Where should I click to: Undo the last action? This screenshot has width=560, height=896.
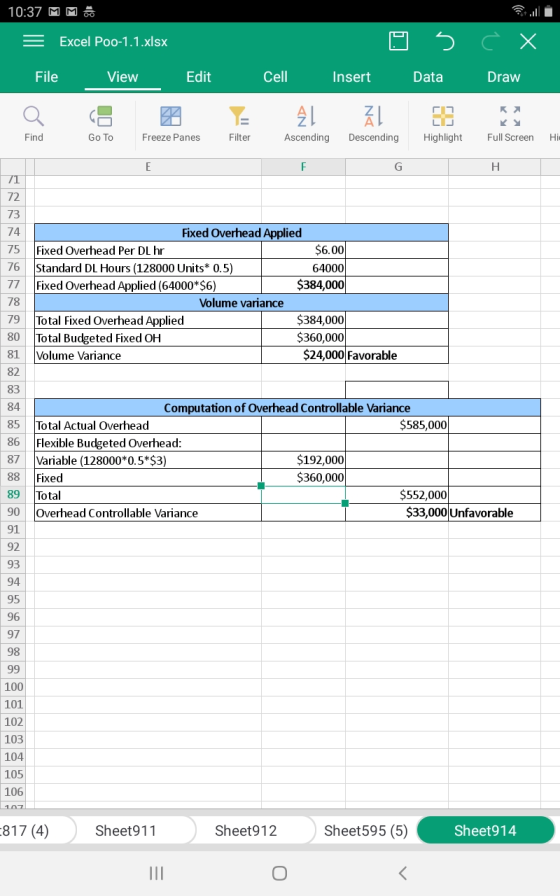(x=445, y=41)
